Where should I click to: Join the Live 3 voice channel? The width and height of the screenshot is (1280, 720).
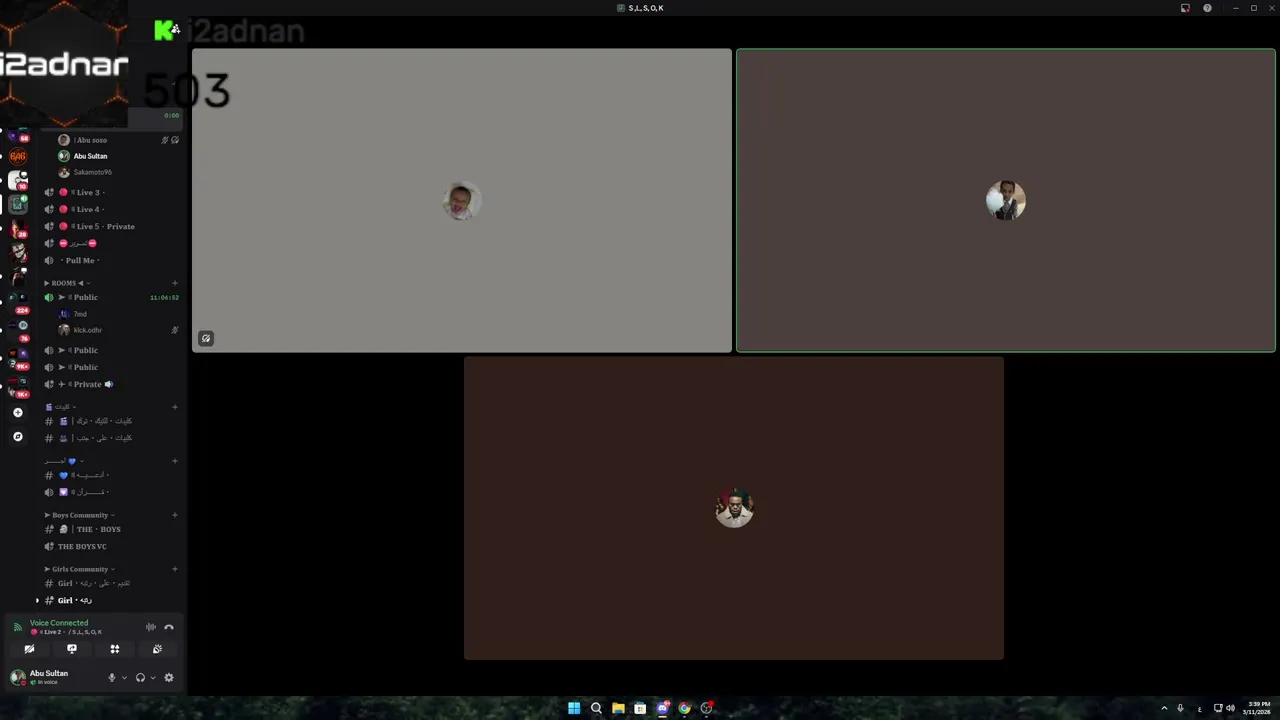112,192
